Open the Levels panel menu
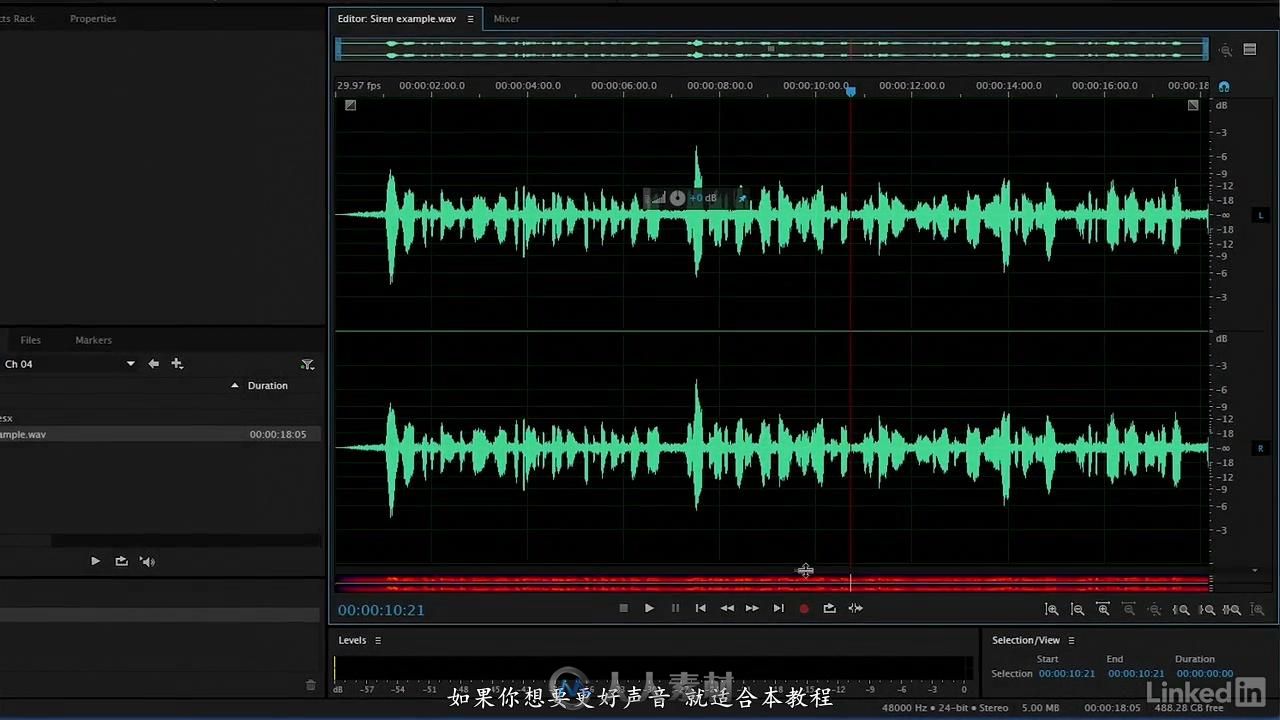 pyautogui.click(x=378, y=641)
